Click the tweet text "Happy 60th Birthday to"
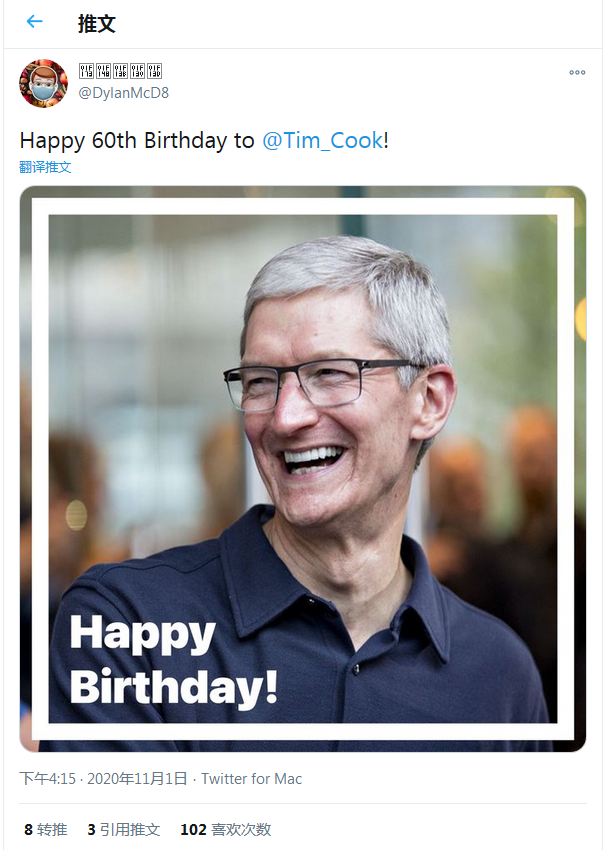 (137, 140)
